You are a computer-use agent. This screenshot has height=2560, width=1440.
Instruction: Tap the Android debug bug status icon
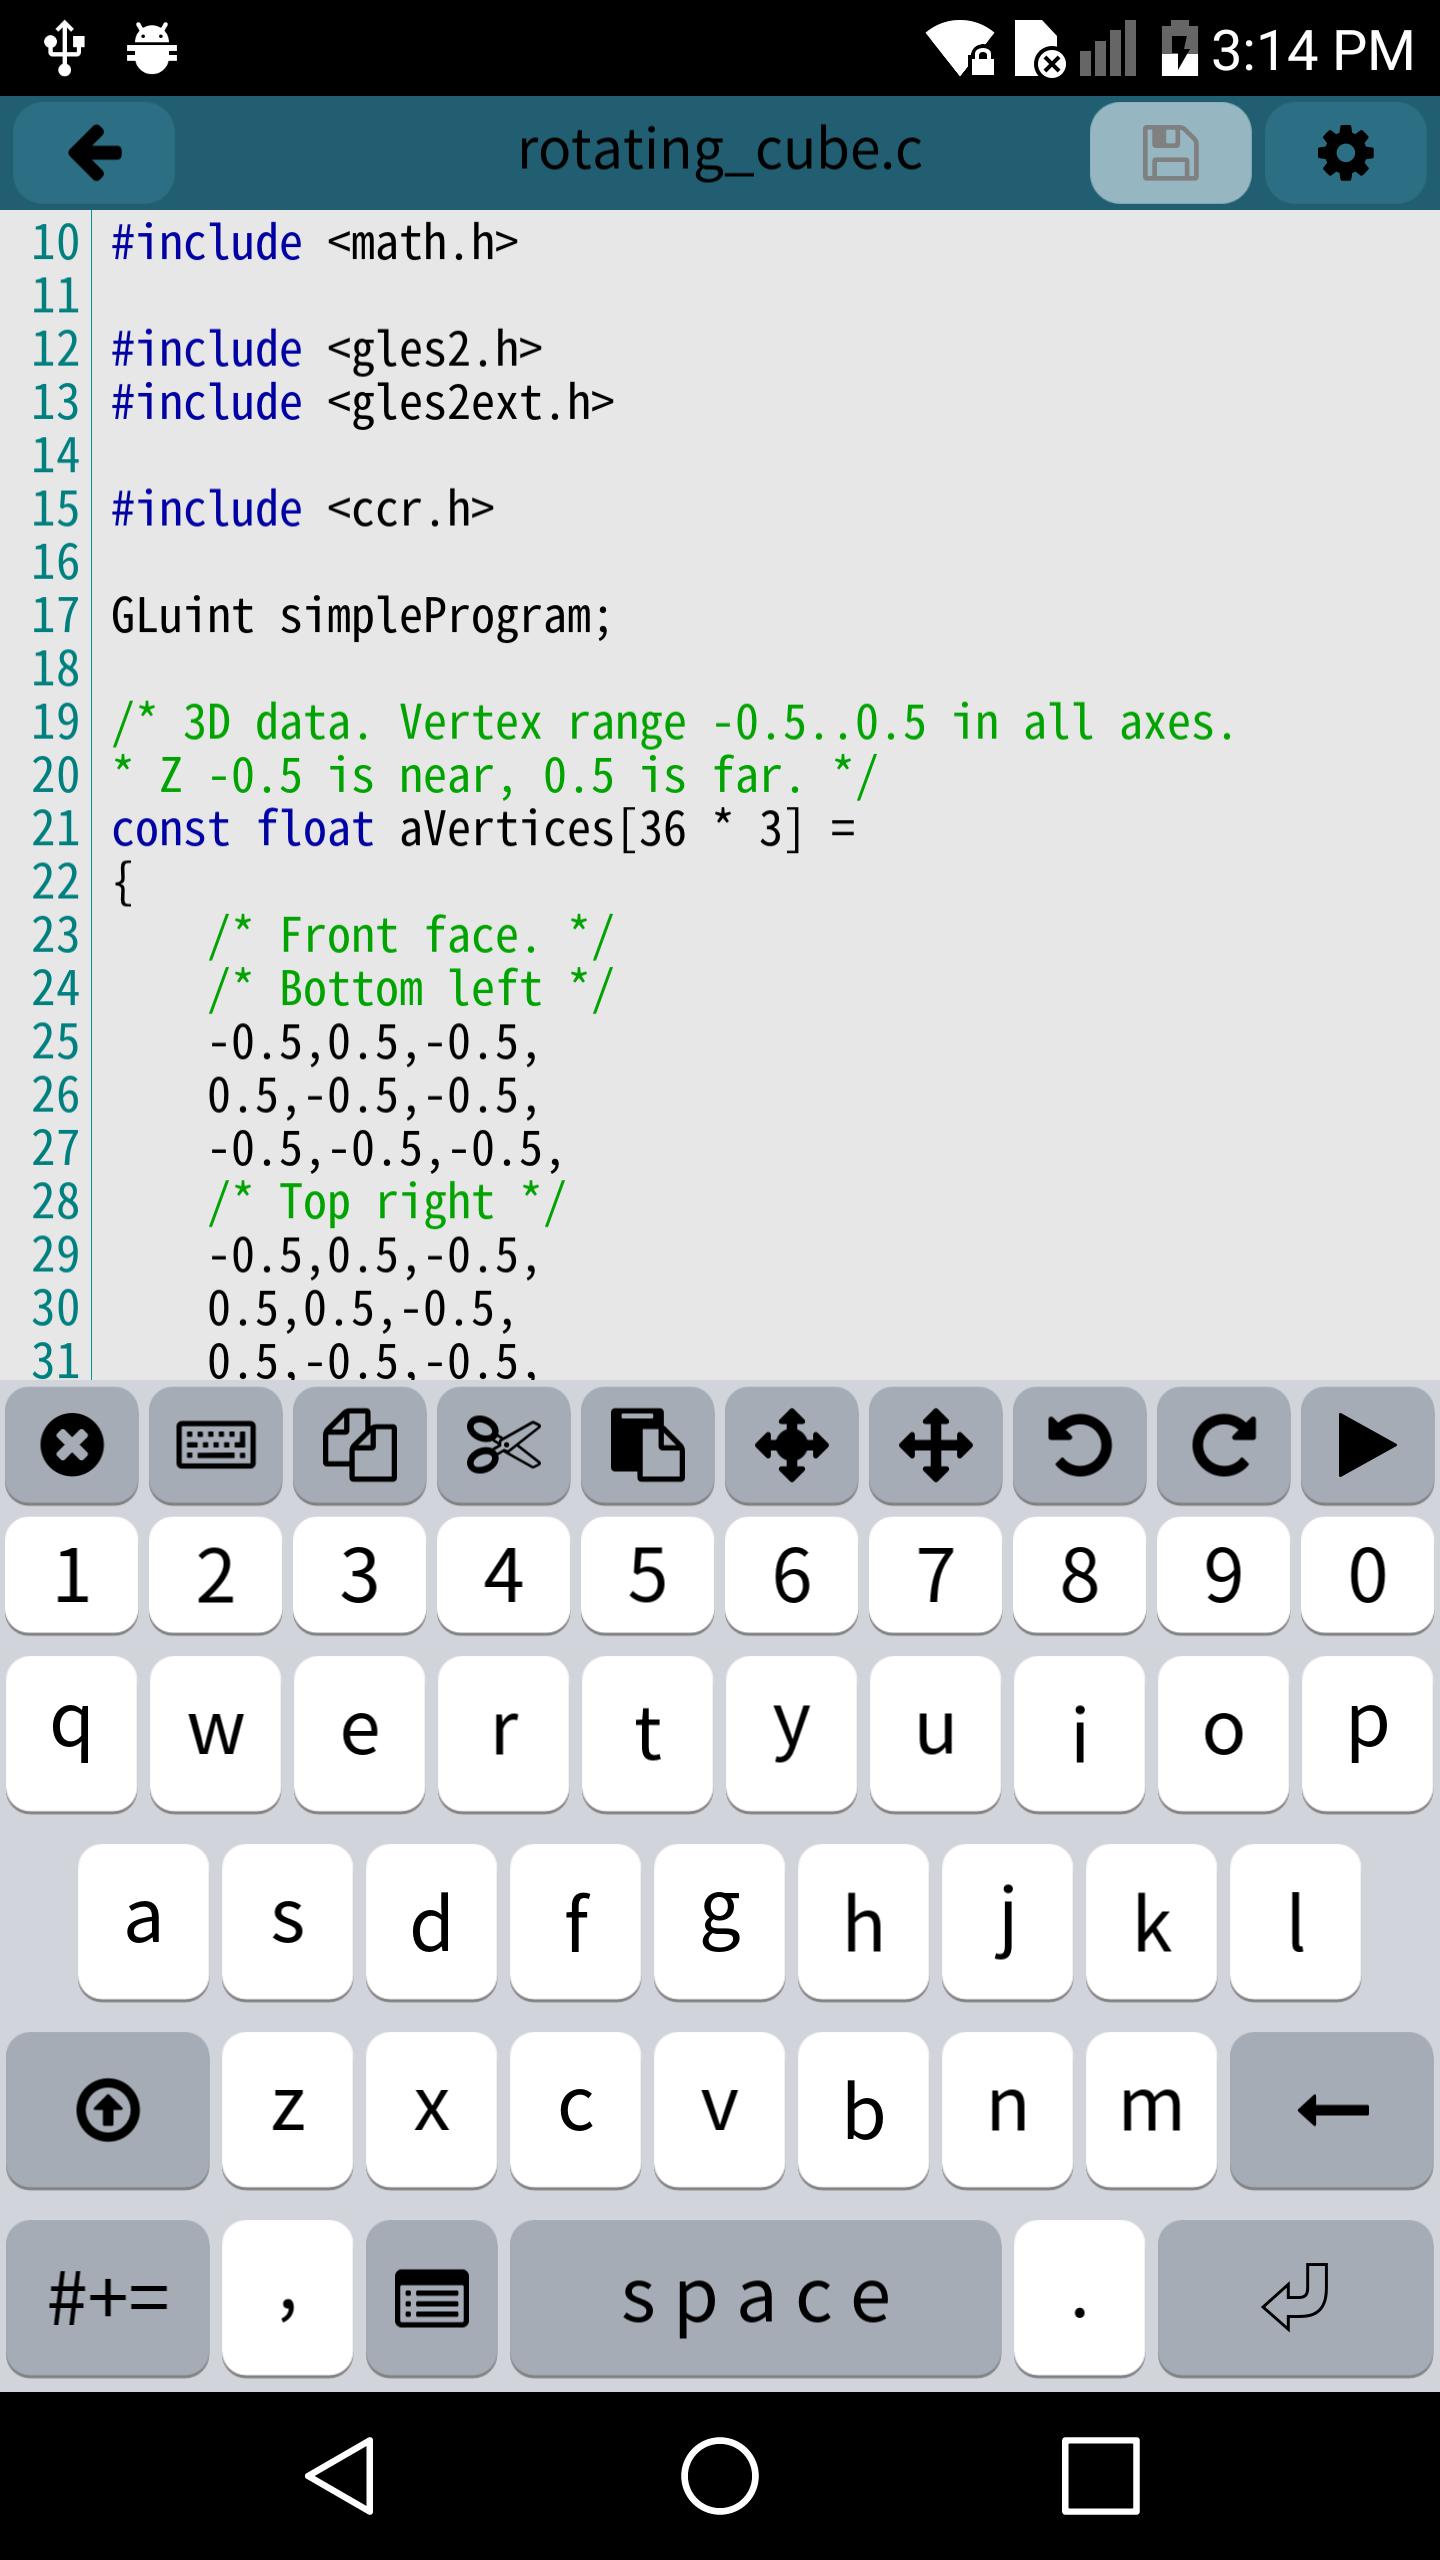click(x=152, y=48)
